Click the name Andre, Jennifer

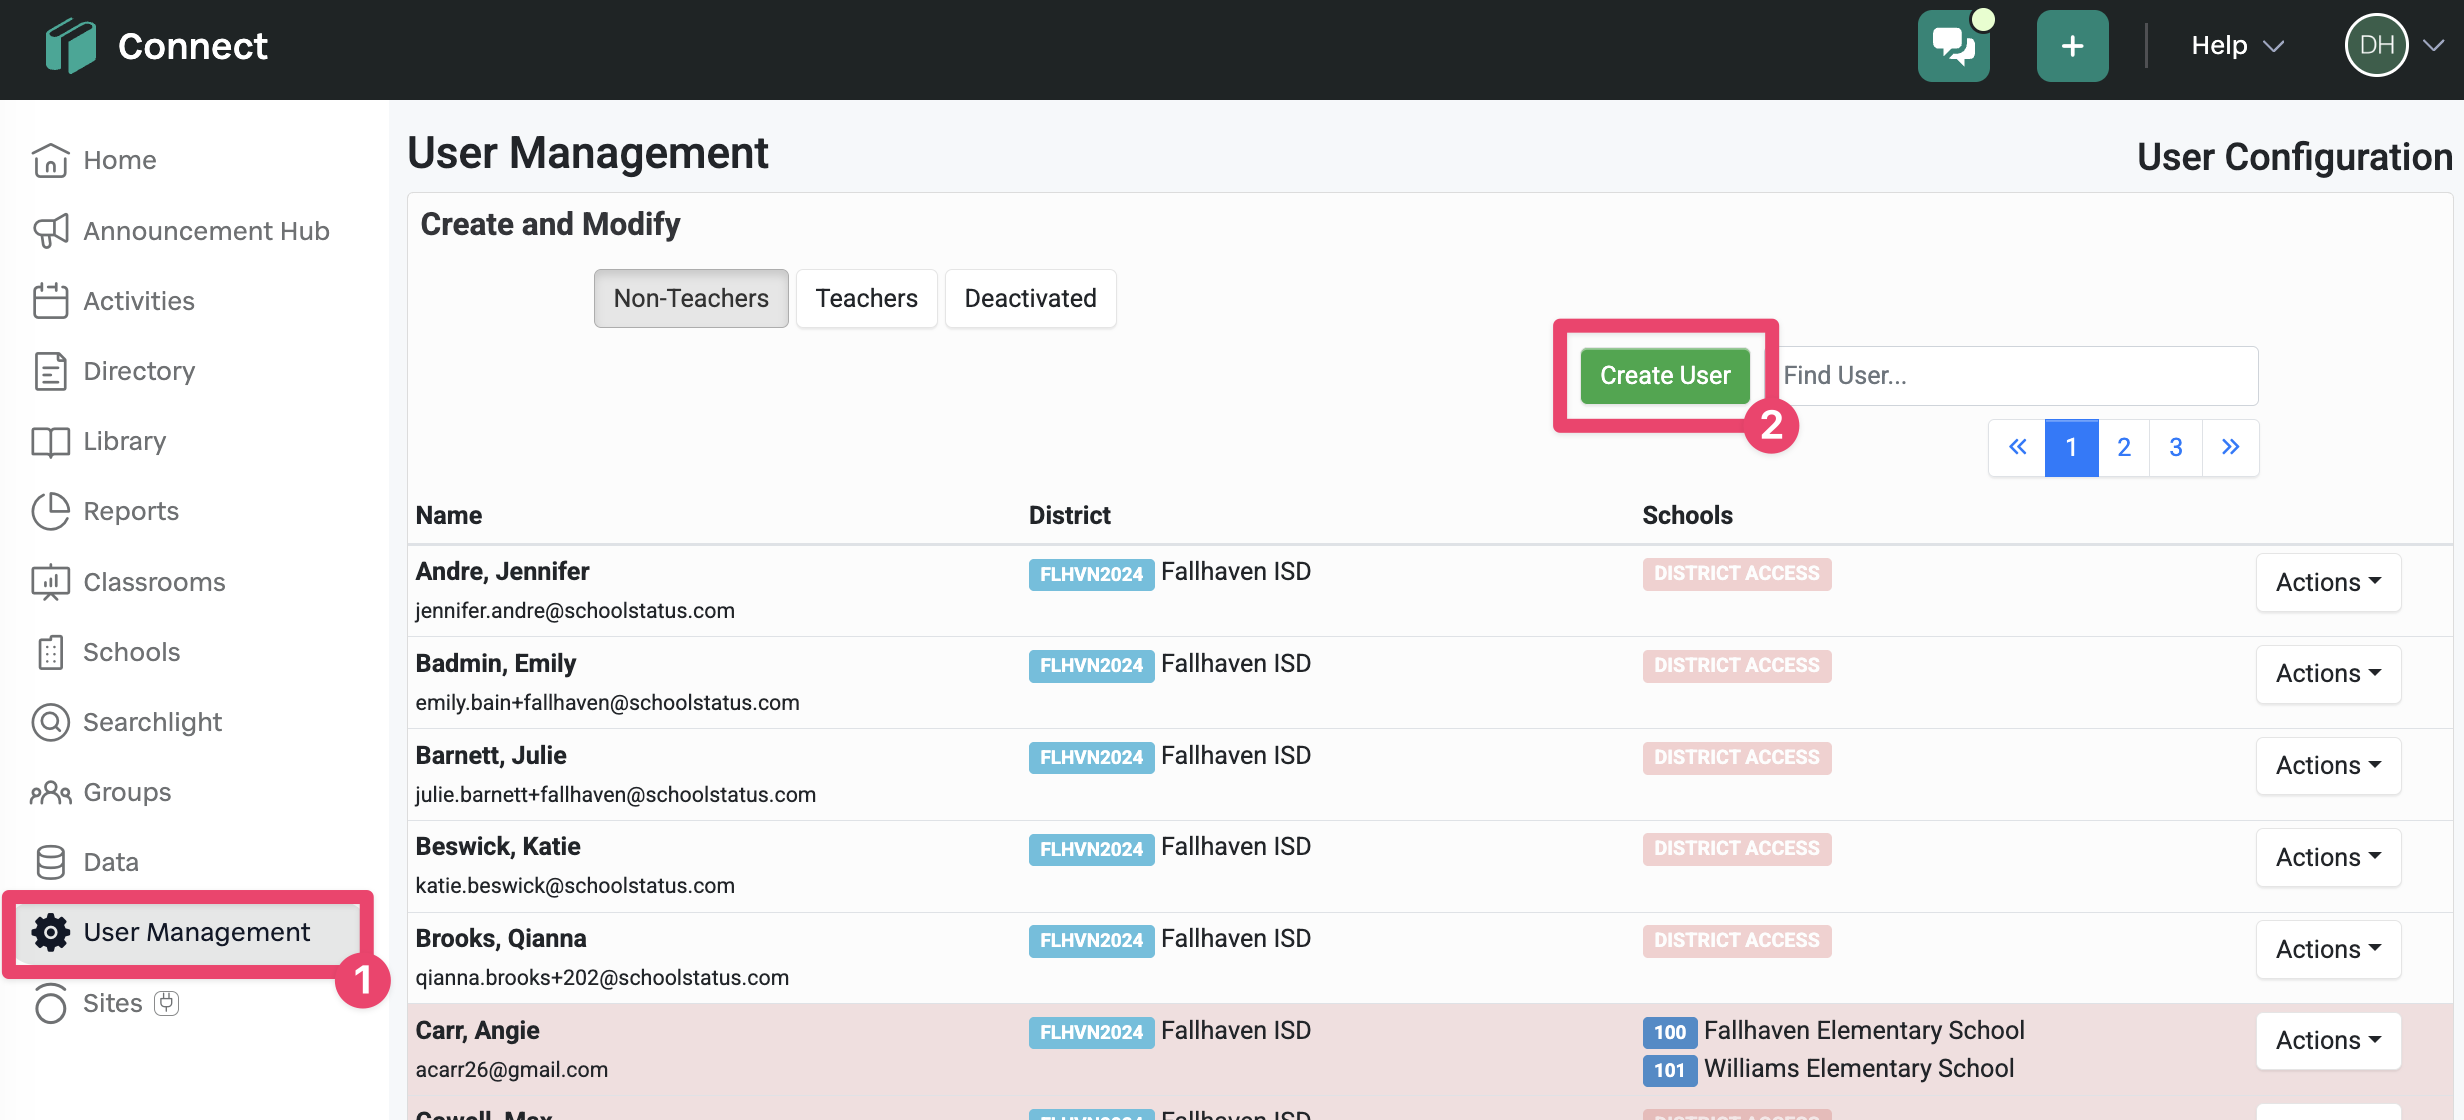click(x=502, y=571)
